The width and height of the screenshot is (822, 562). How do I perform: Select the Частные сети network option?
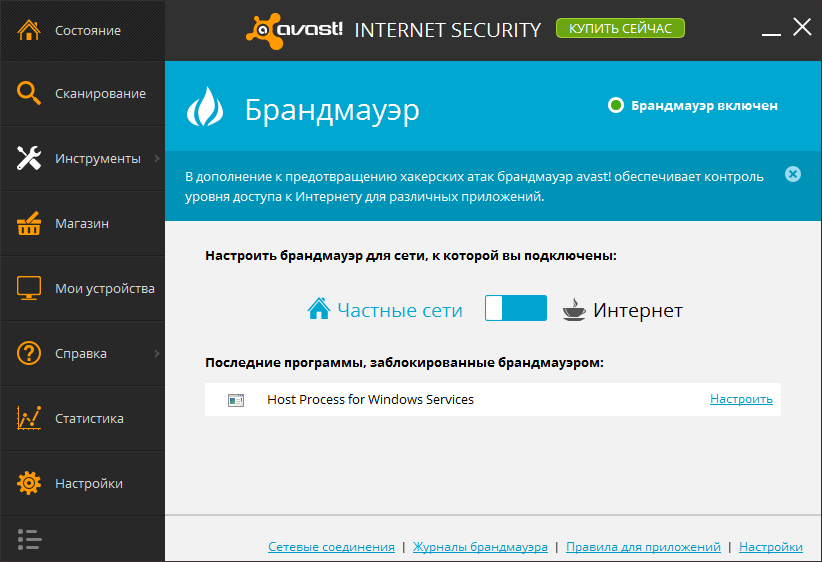point(385,310)
